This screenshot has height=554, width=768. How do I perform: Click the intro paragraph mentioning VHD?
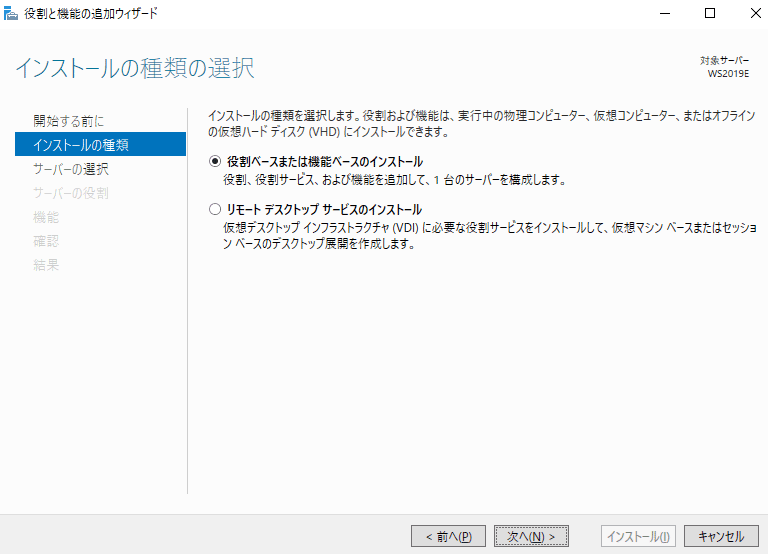point(482,123)
